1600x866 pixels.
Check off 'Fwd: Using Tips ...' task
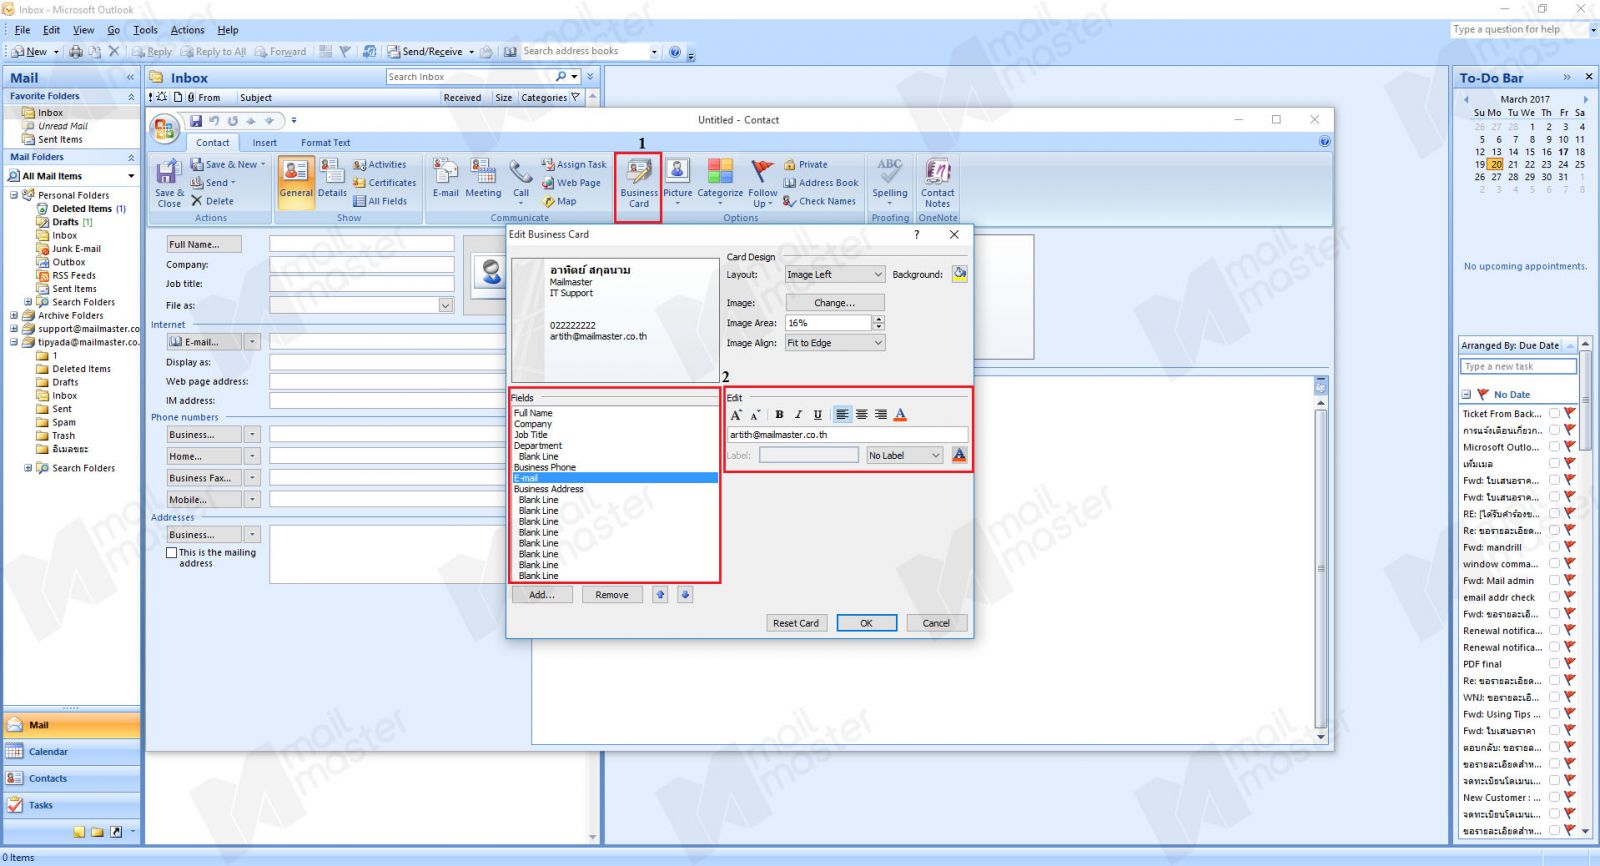[x=1554, y=714]
